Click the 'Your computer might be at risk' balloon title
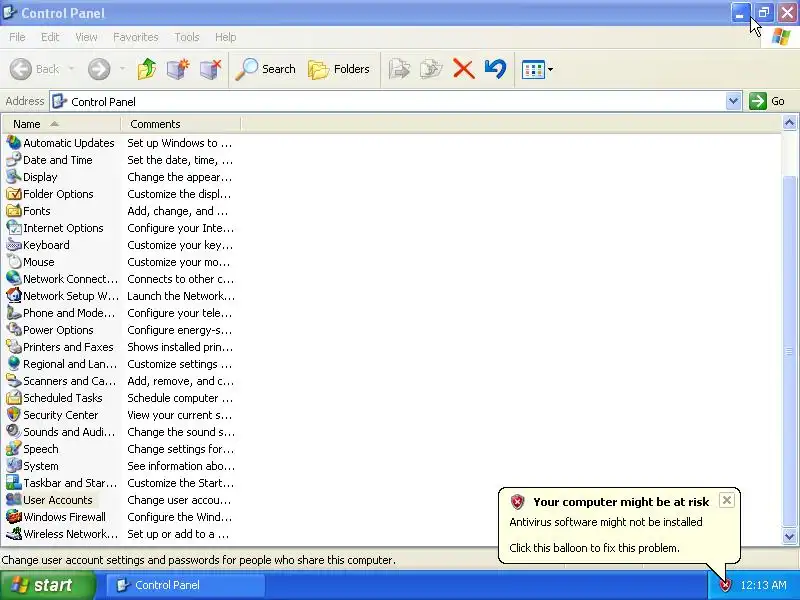The height and width of the screenshot is (600, 800). tap(621, 502)
